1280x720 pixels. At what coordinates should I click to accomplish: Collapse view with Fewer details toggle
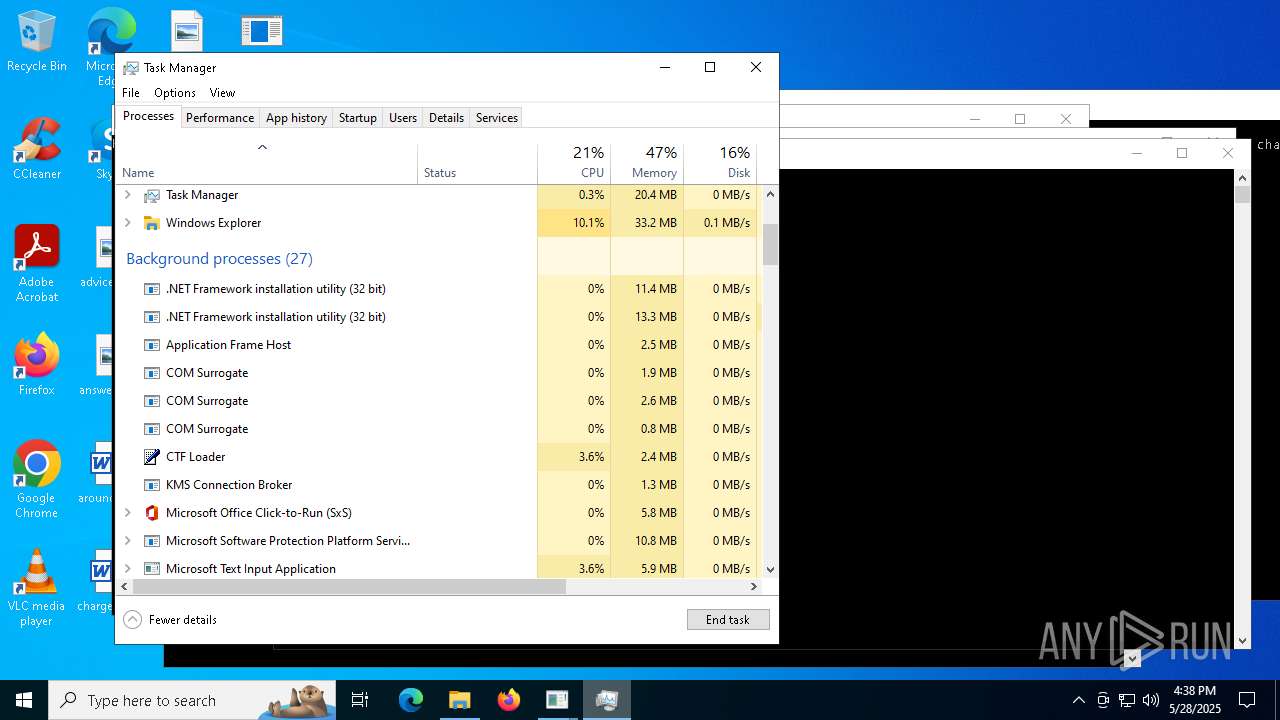(x=170, y=620)
